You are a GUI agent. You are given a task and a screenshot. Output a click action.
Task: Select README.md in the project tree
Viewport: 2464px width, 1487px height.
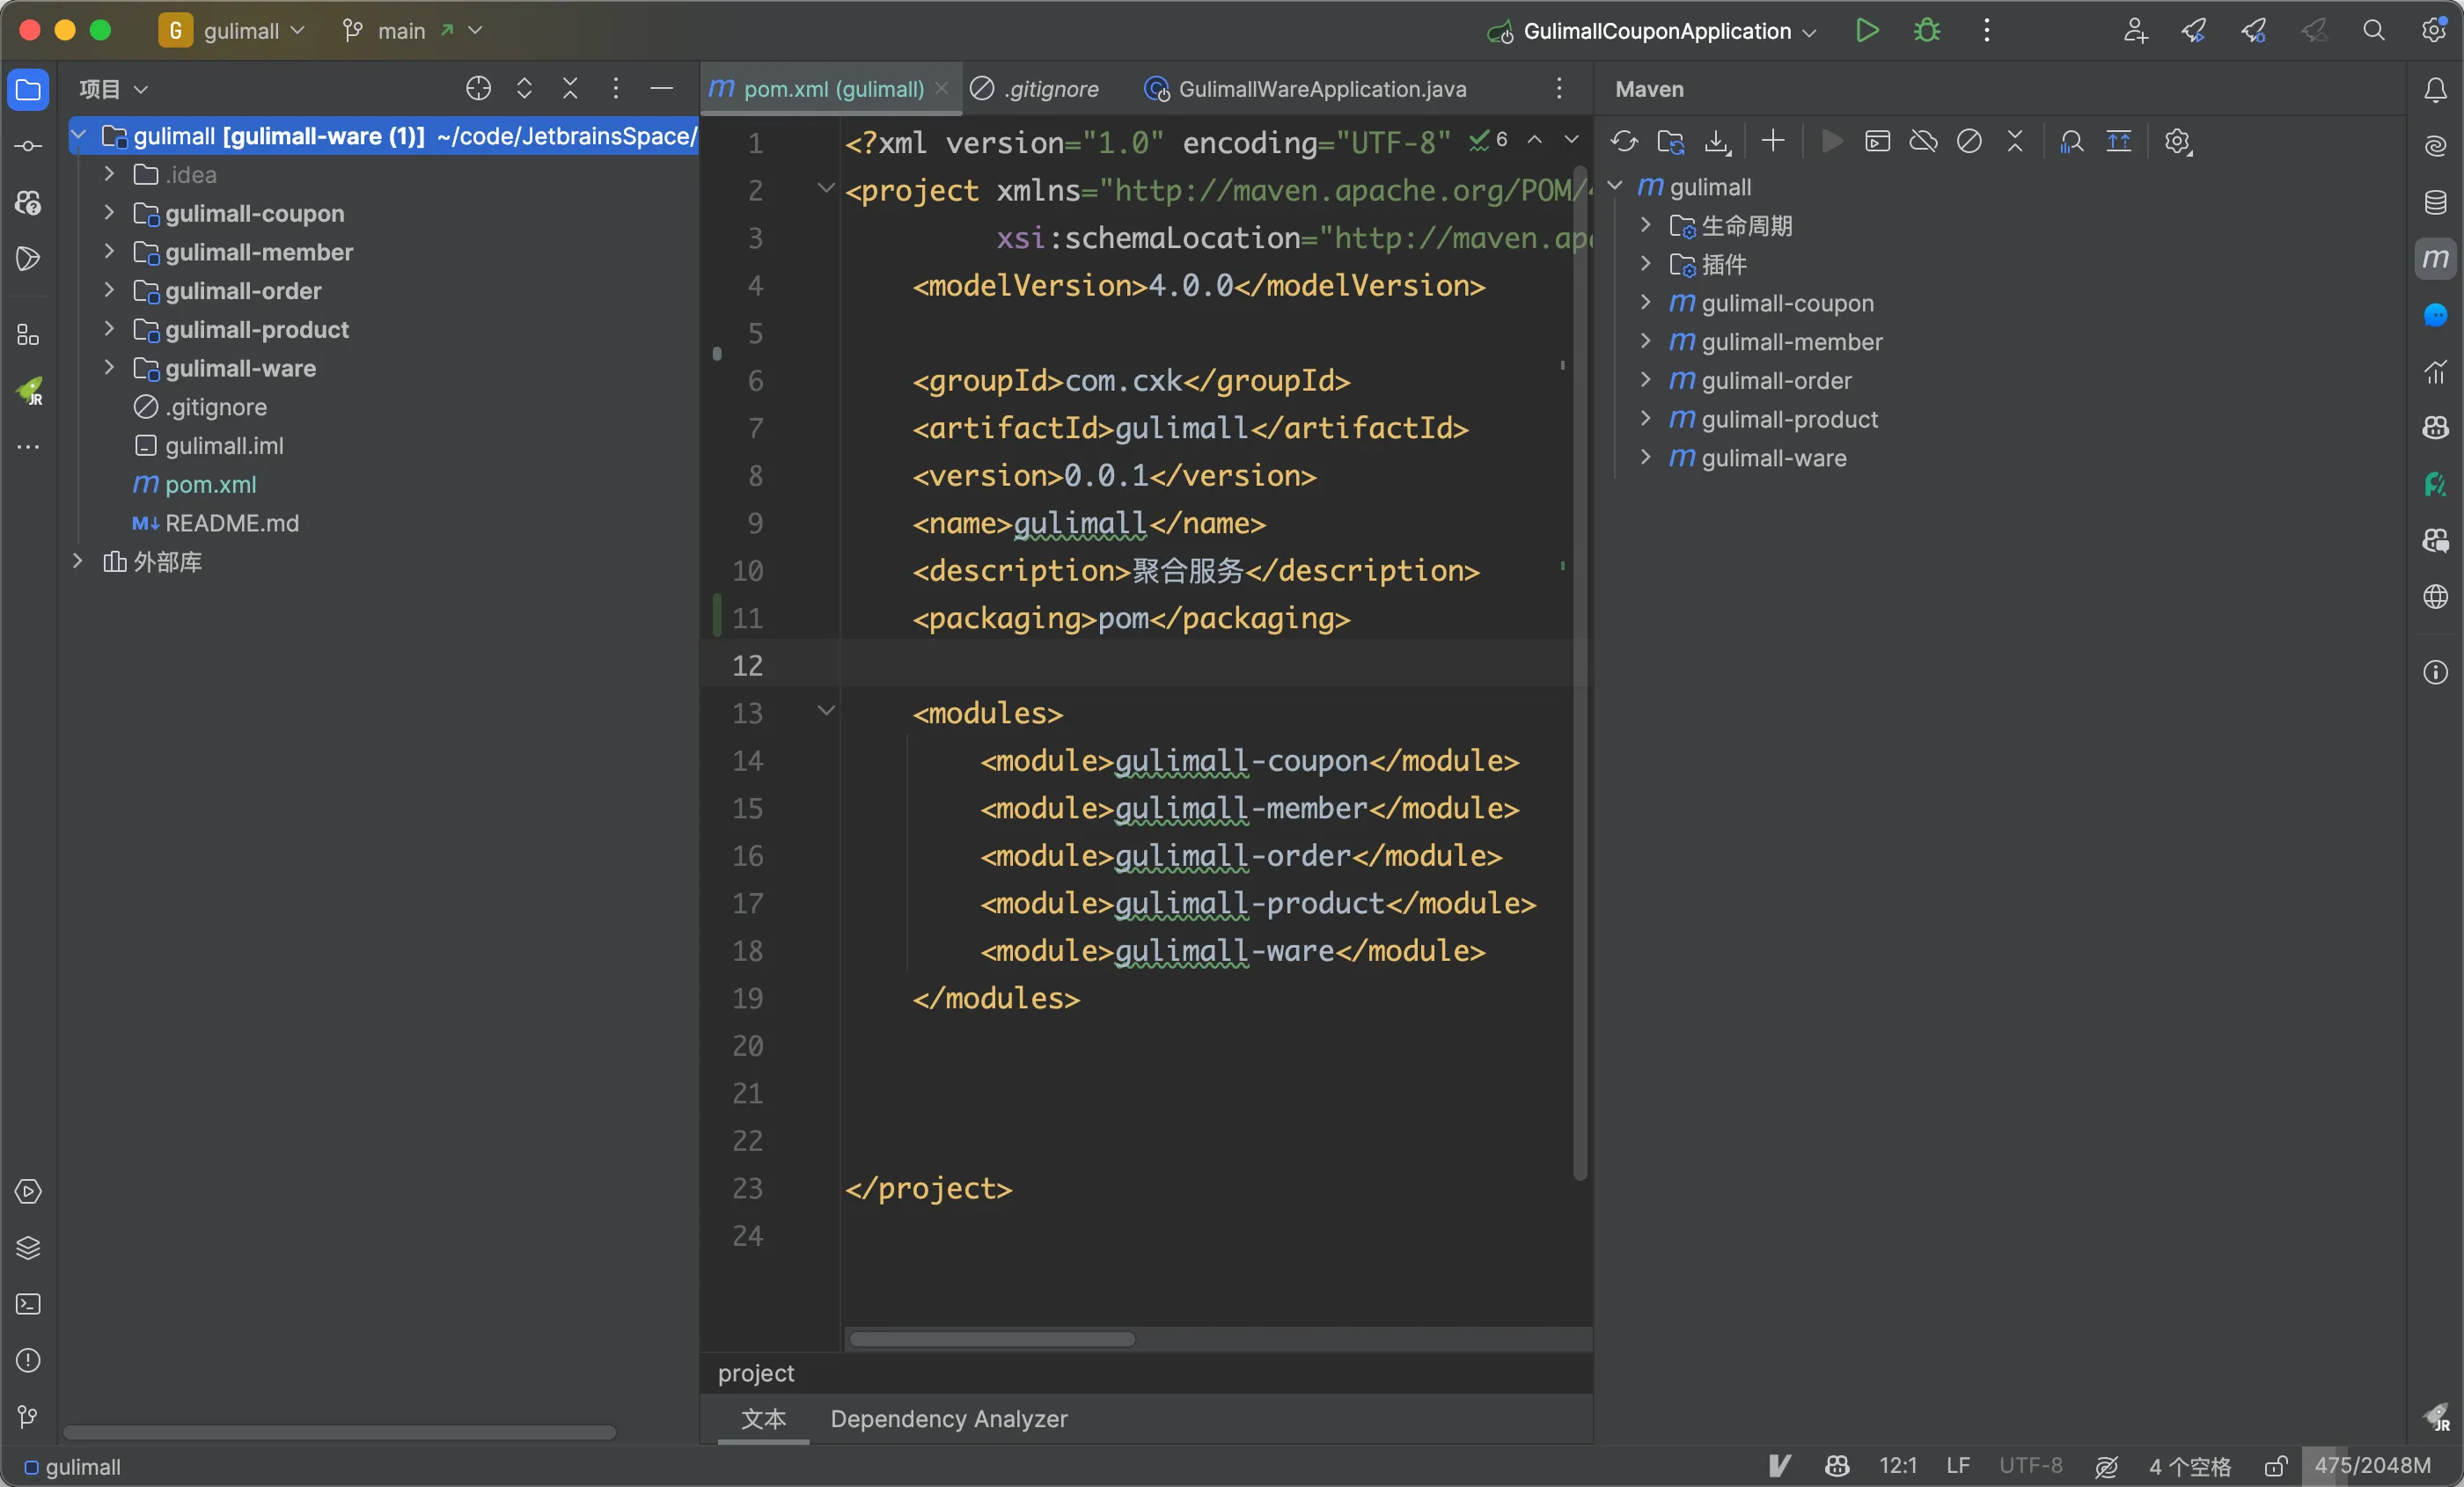click(x=231, y=523)
